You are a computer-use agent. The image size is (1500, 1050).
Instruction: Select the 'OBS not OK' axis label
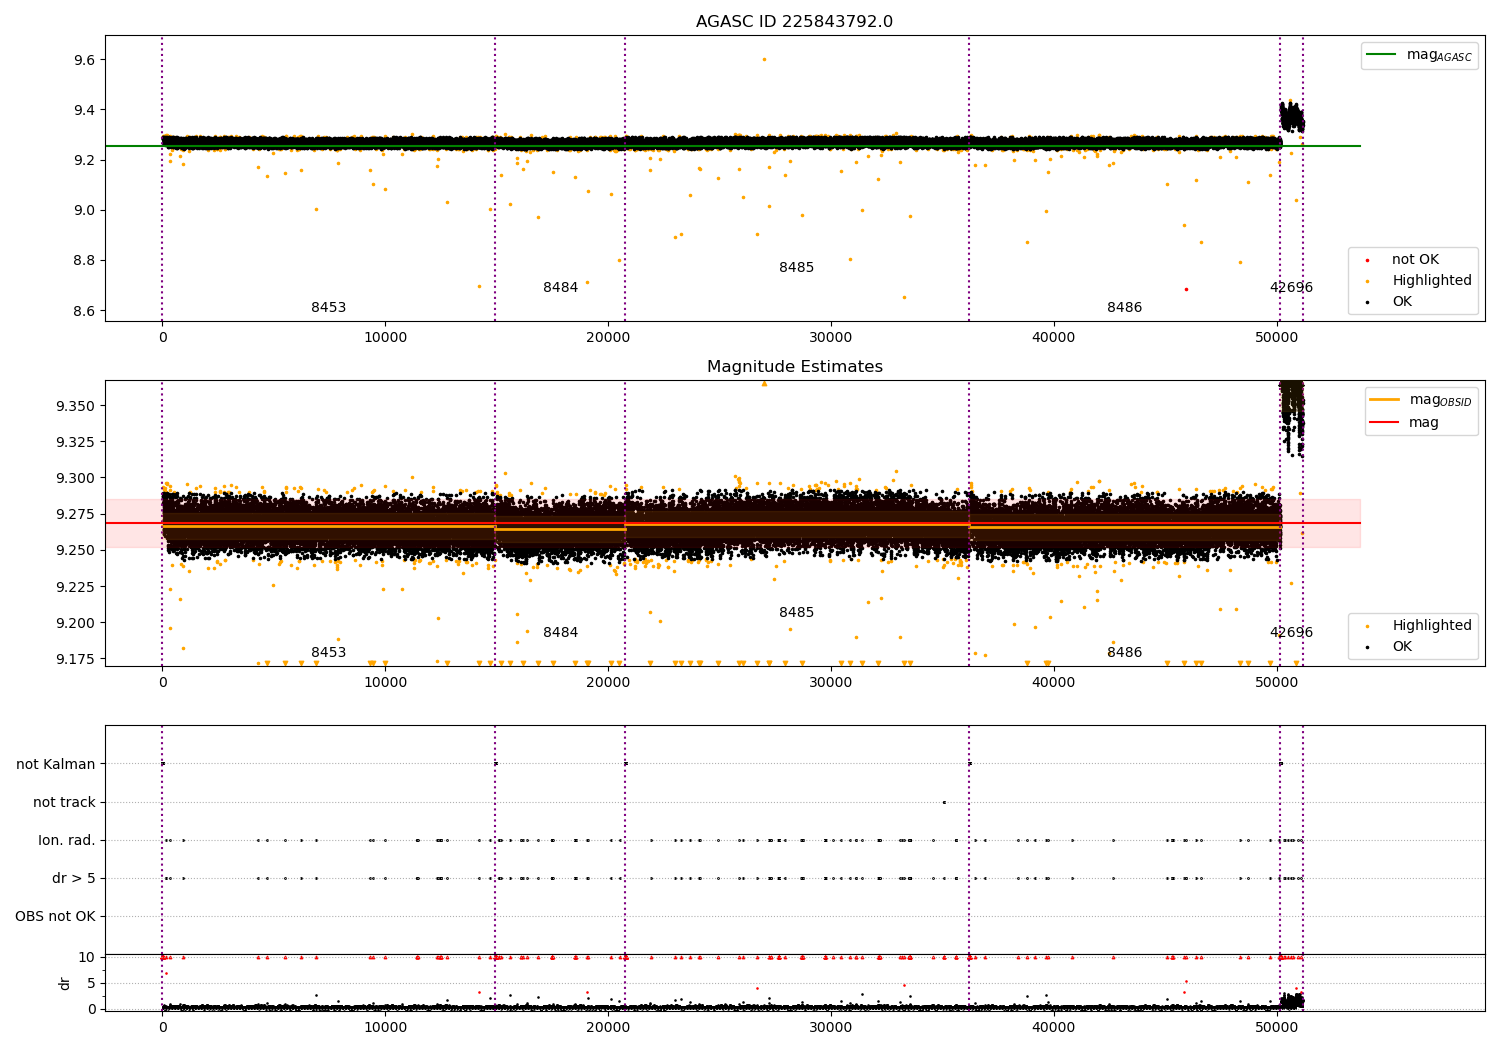(x=55, y=917)
